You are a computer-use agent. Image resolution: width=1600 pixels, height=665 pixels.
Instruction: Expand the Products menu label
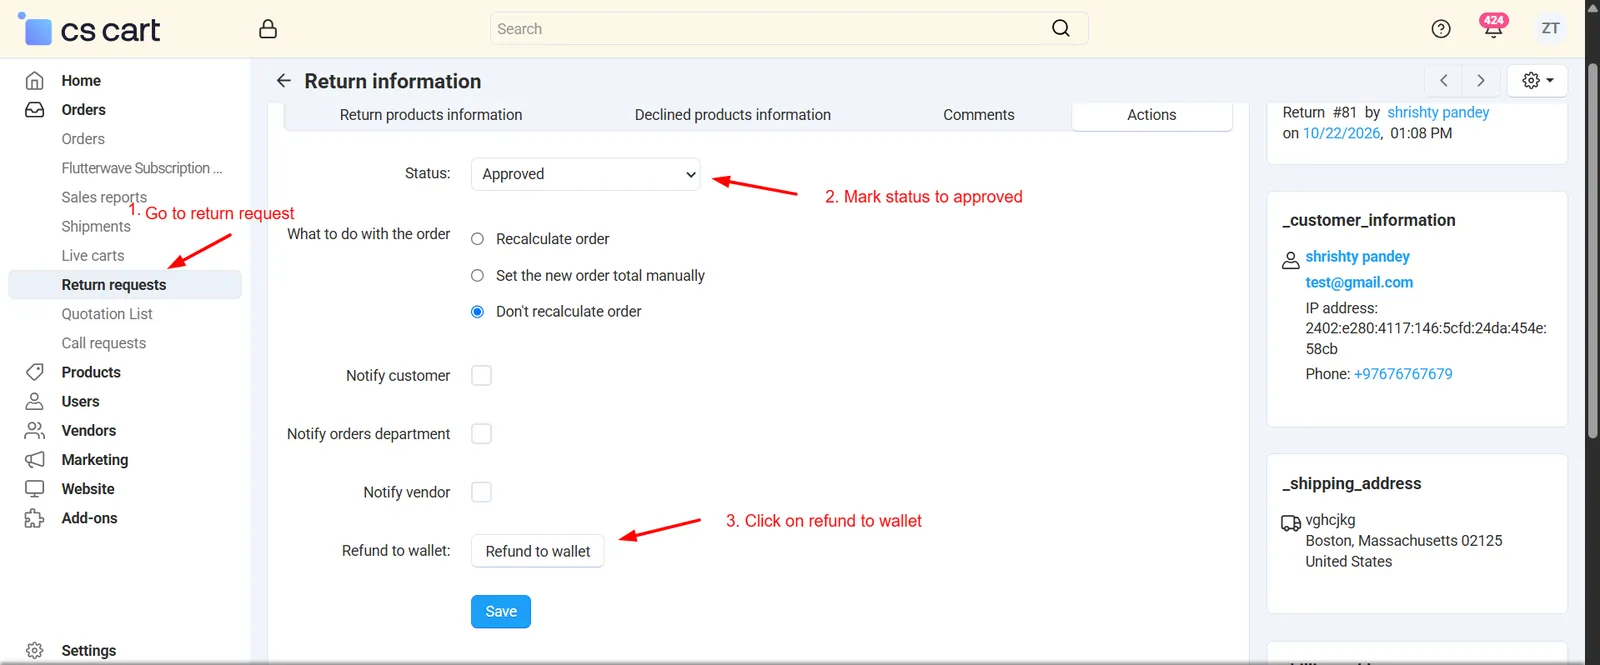(91, 372)
